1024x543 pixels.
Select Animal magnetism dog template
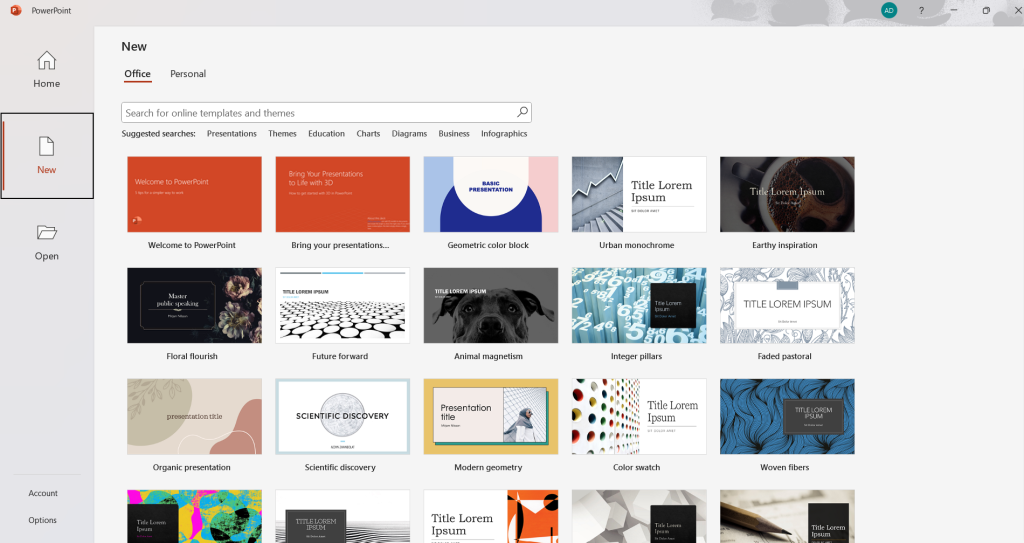pos(491,305)
